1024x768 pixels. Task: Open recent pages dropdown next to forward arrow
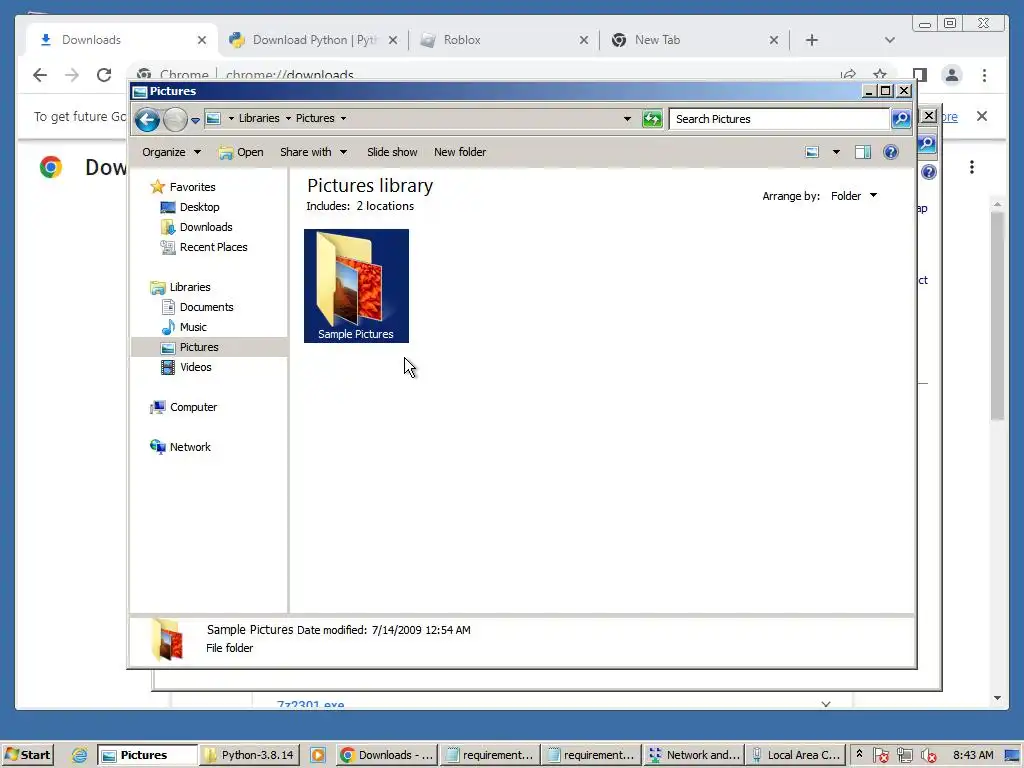pos(195,120)
